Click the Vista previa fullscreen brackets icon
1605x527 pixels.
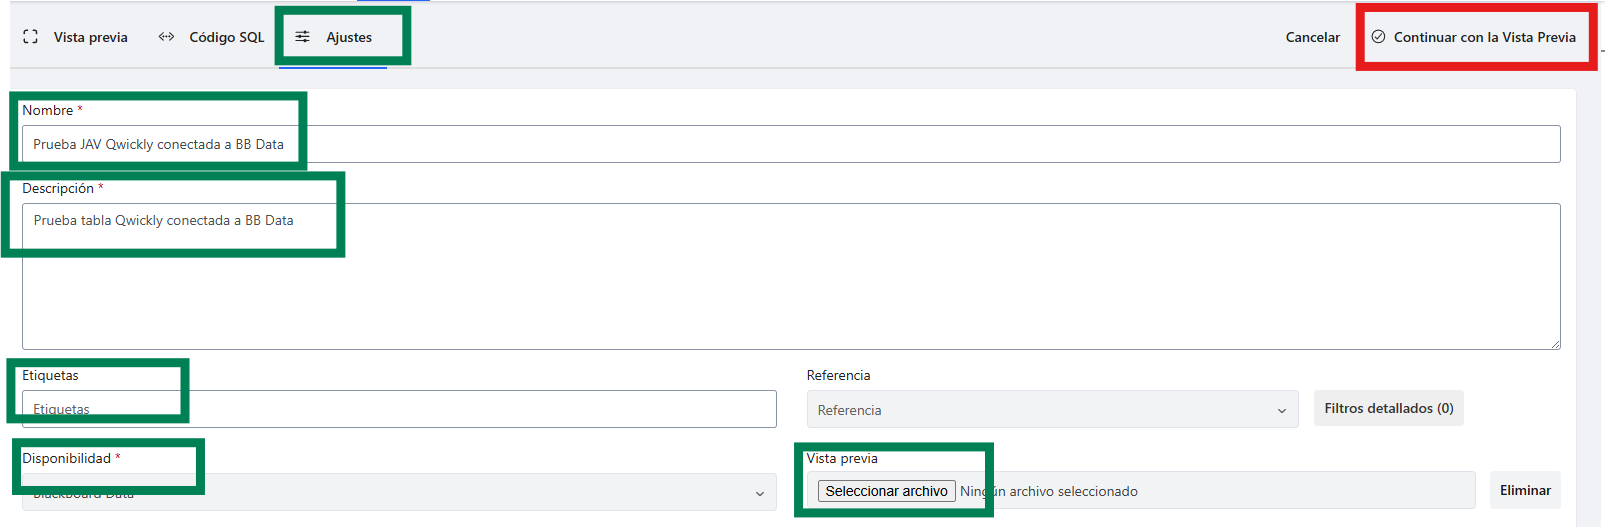click(x=31, y=37)
